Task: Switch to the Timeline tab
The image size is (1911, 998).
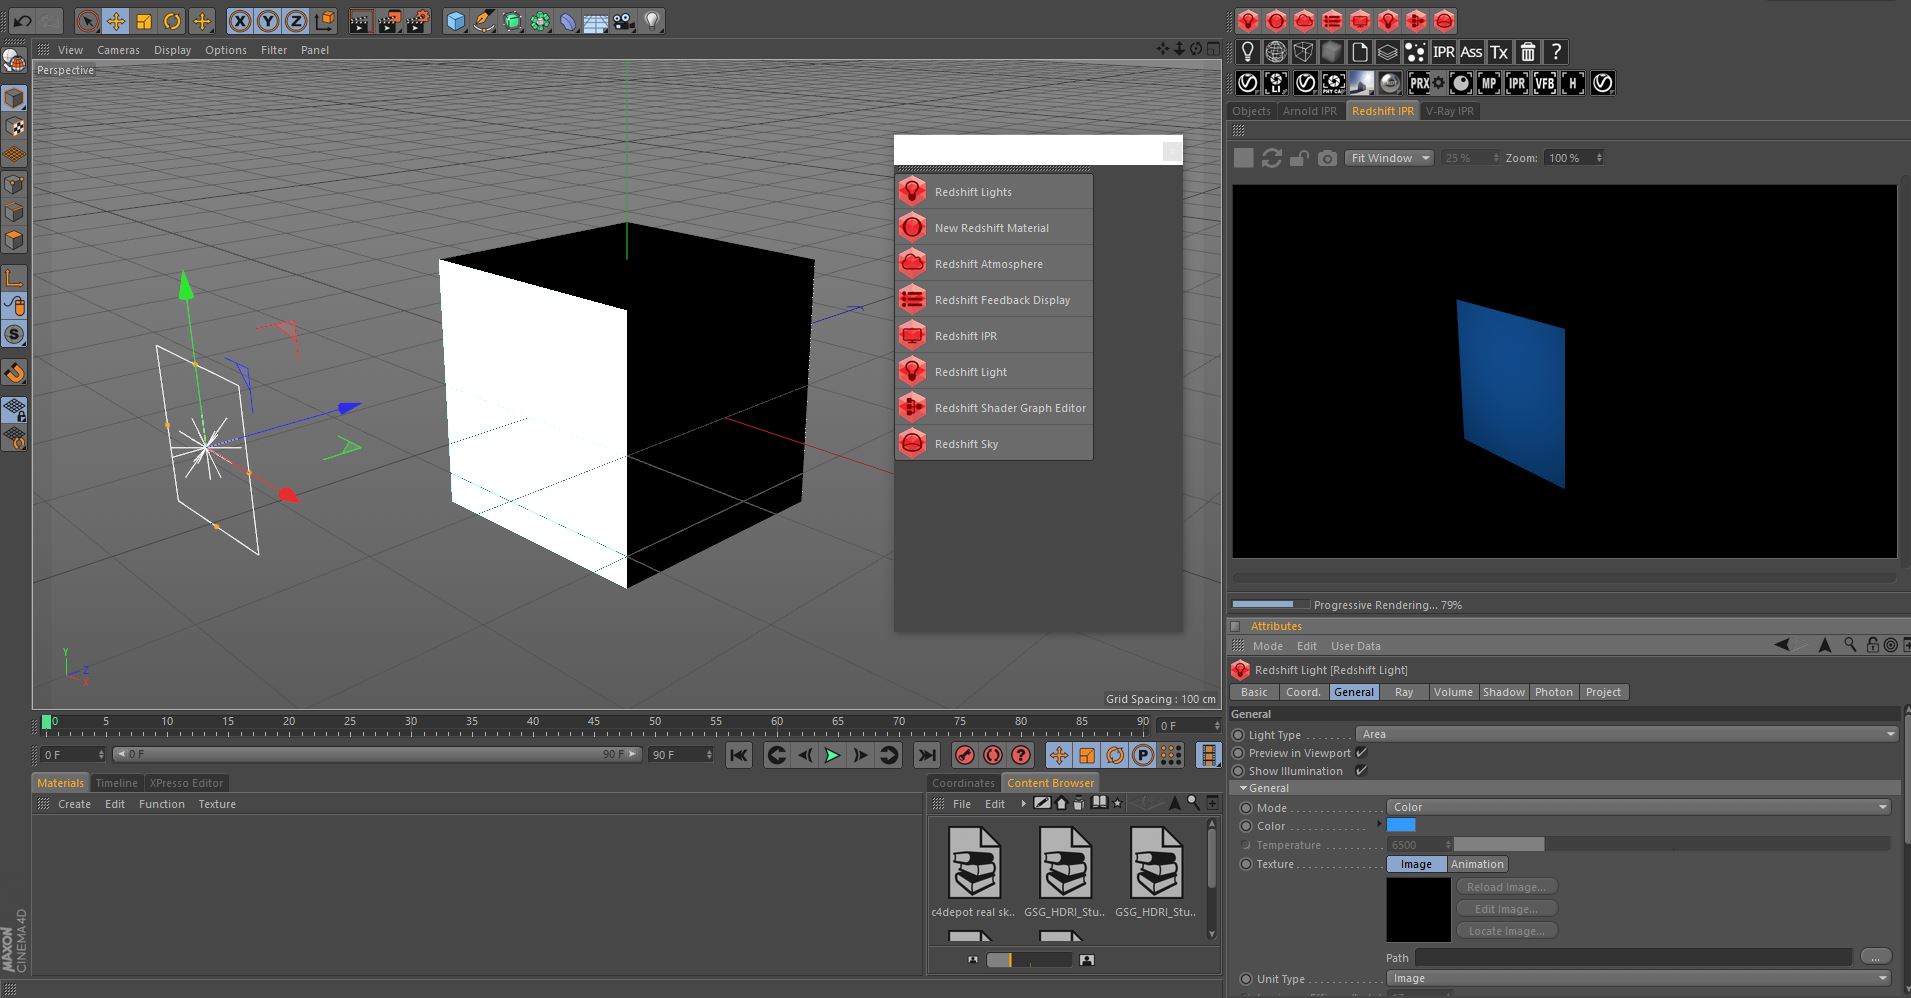Action: [117, 783]
